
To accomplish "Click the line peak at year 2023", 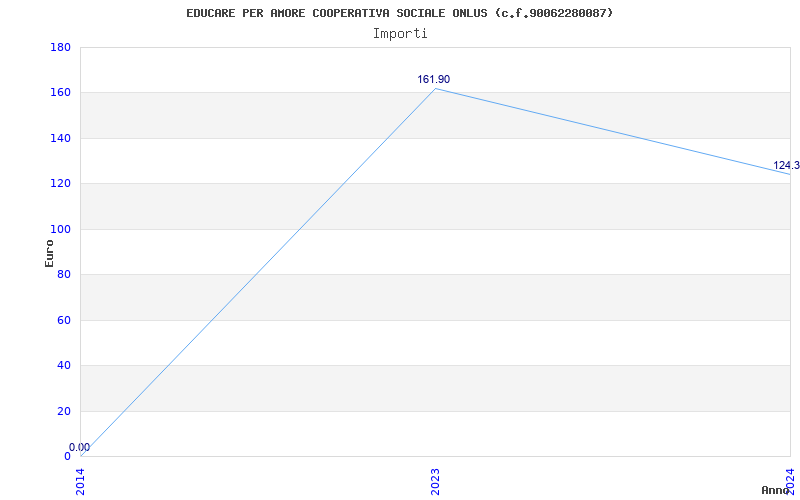I will point(435,89).
